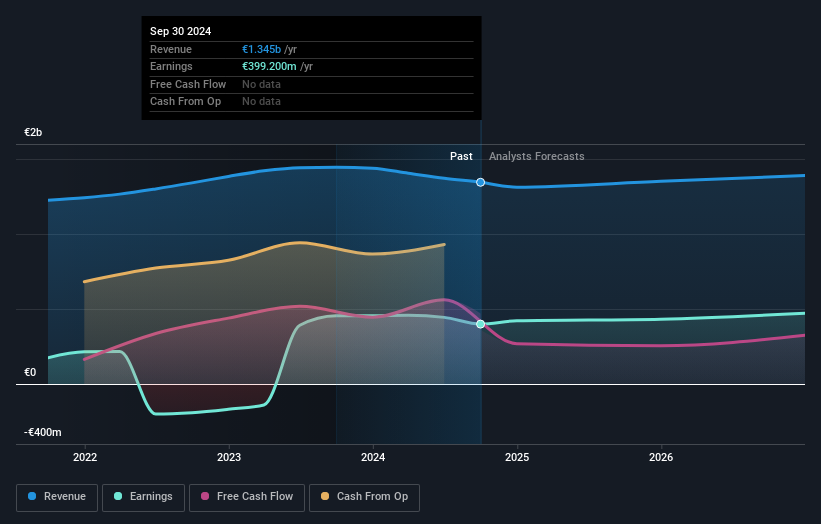Screen dimensions: 821x524
Task: Toggle the Earnings legend series
Action: click(143, 497)
